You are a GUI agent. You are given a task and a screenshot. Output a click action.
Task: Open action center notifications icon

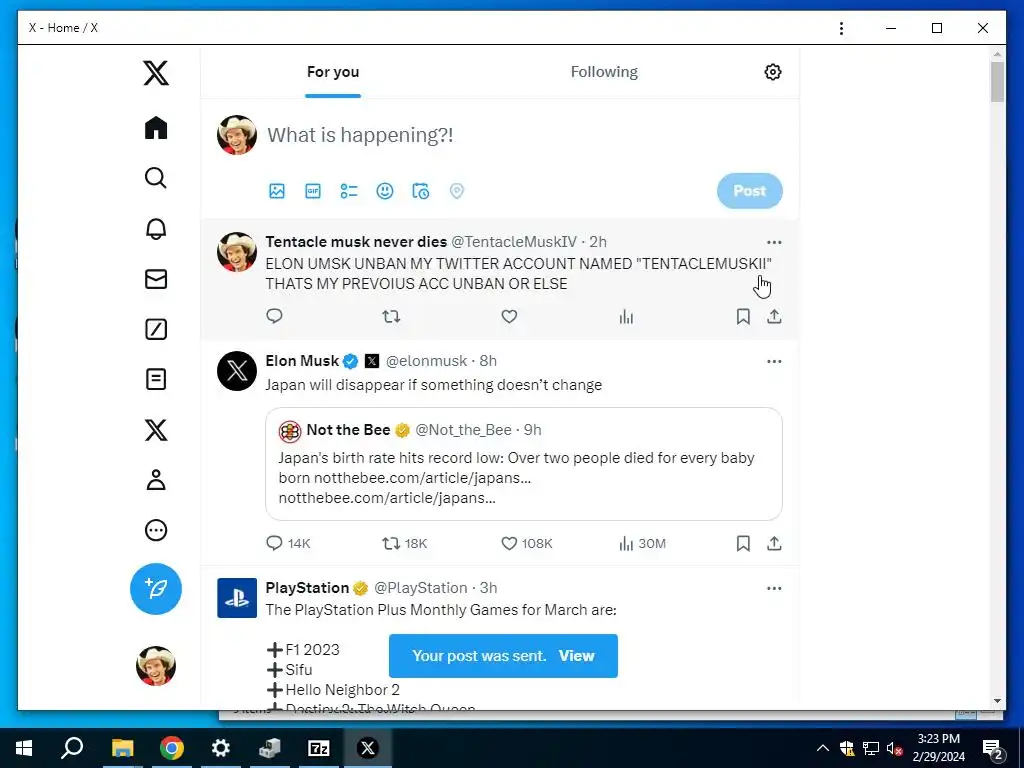click(992, 749)
